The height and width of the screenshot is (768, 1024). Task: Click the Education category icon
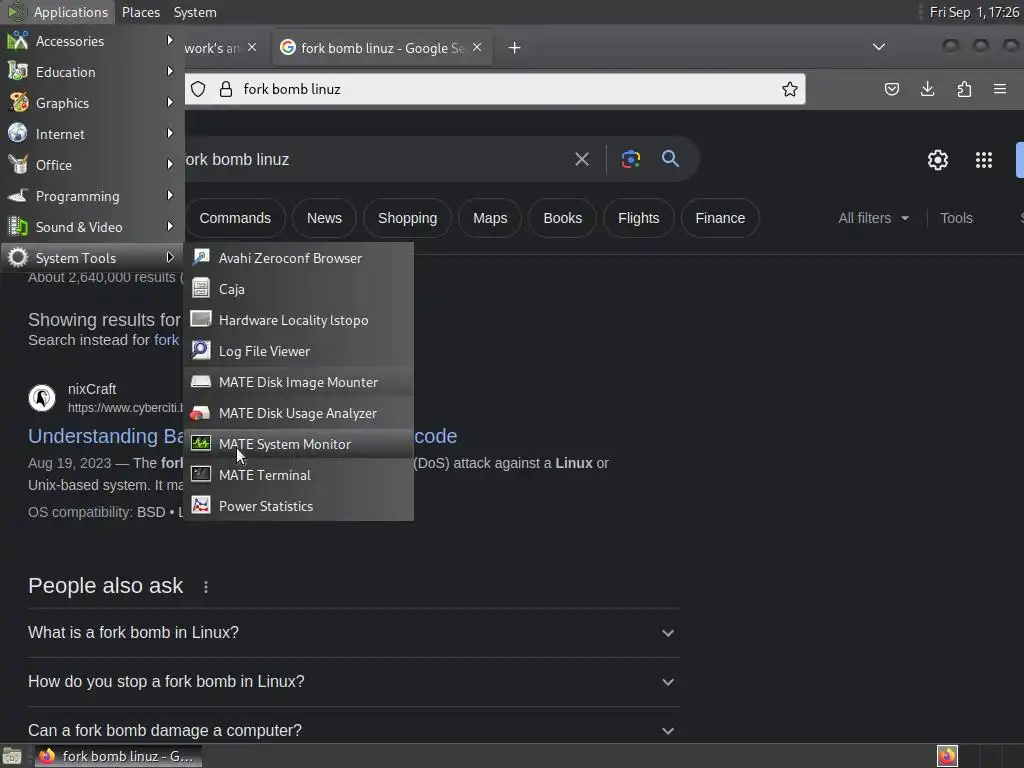tap(18, 71)
